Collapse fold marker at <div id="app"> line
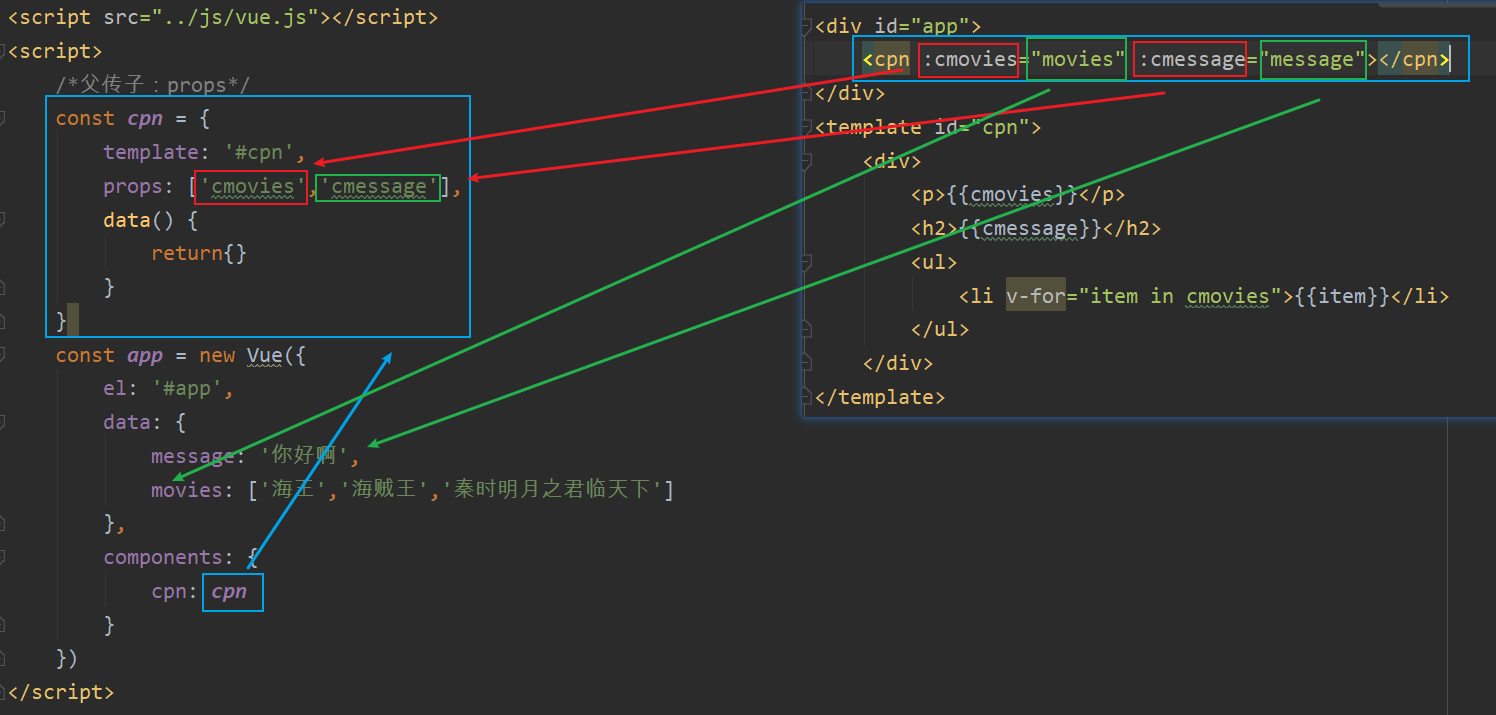 coord(806,26)
